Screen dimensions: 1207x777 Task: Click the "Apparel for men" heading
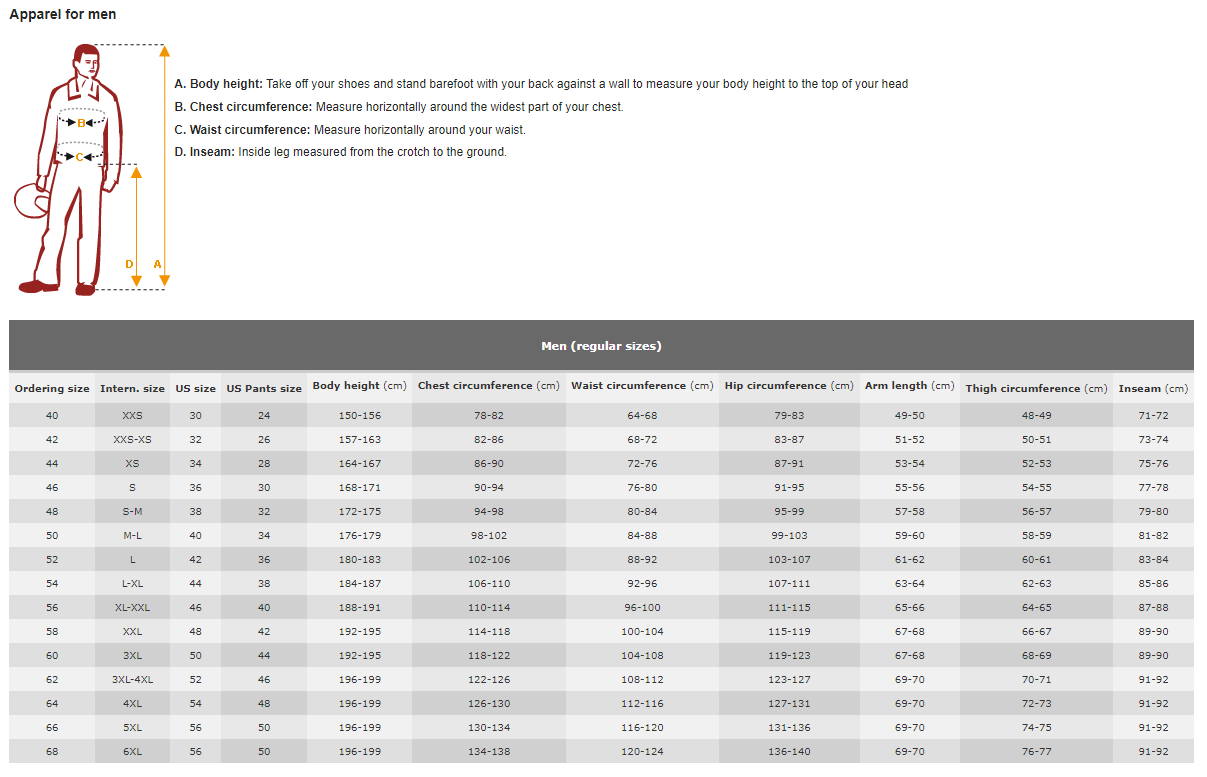62,15
